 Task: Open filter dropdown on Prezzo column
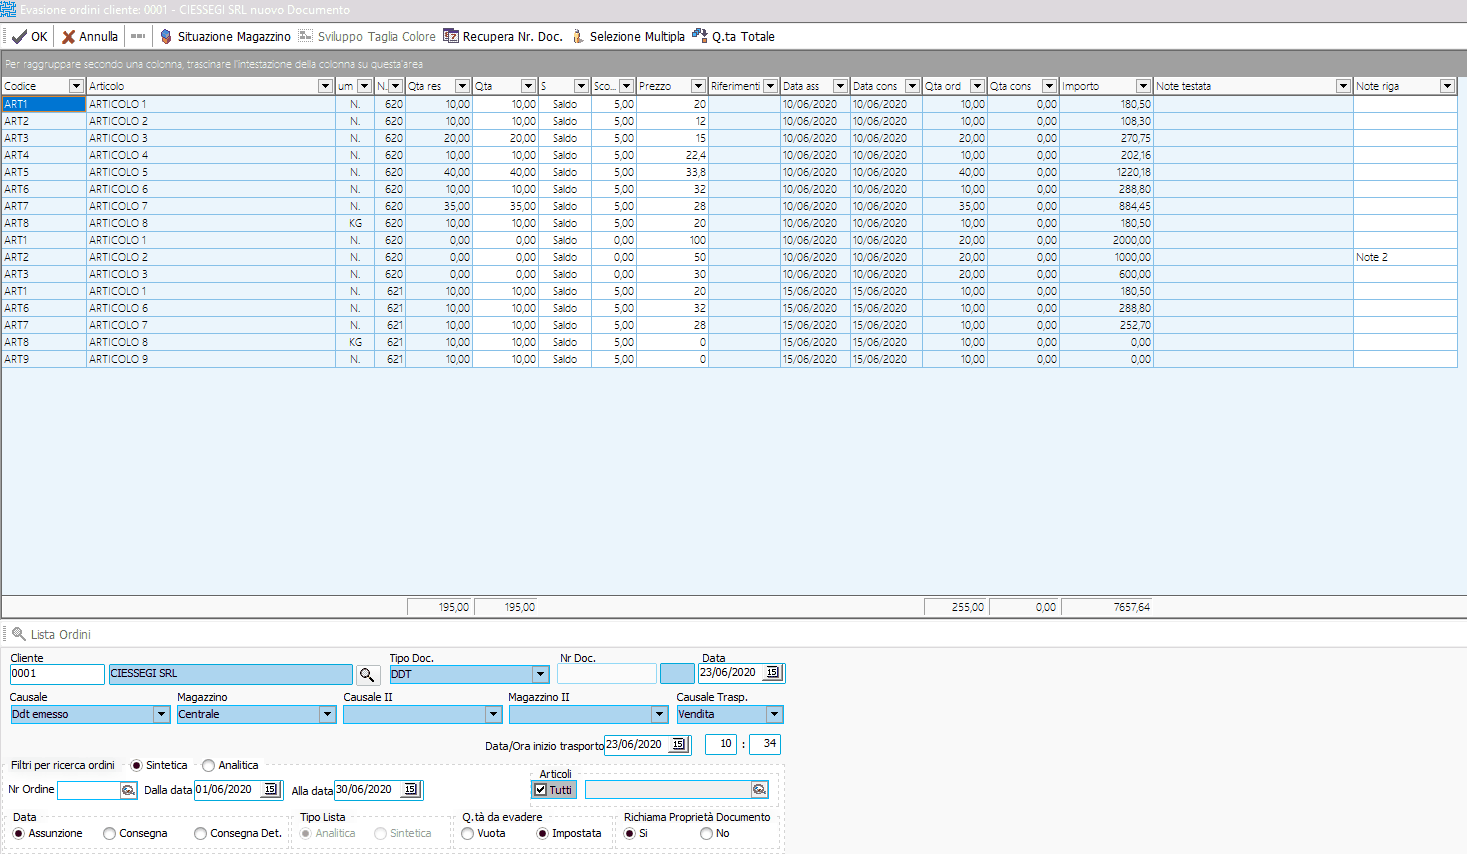pyautogui.click(x=698, y=86)
